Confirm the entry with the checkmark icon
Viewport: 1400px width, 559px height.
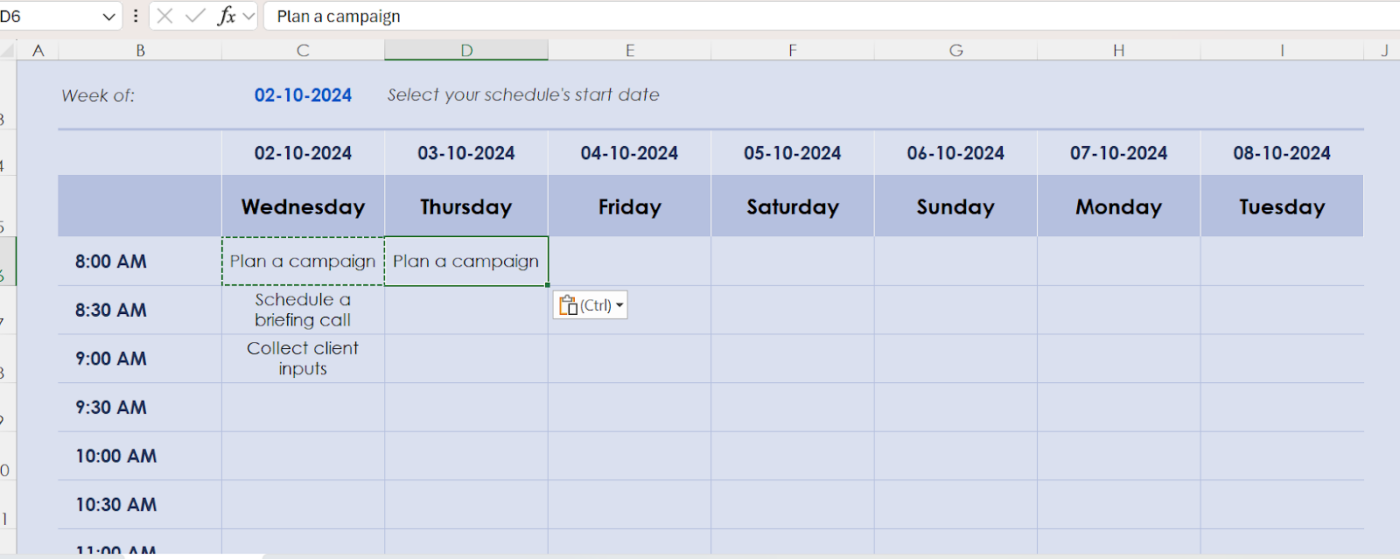coord(196,16)
